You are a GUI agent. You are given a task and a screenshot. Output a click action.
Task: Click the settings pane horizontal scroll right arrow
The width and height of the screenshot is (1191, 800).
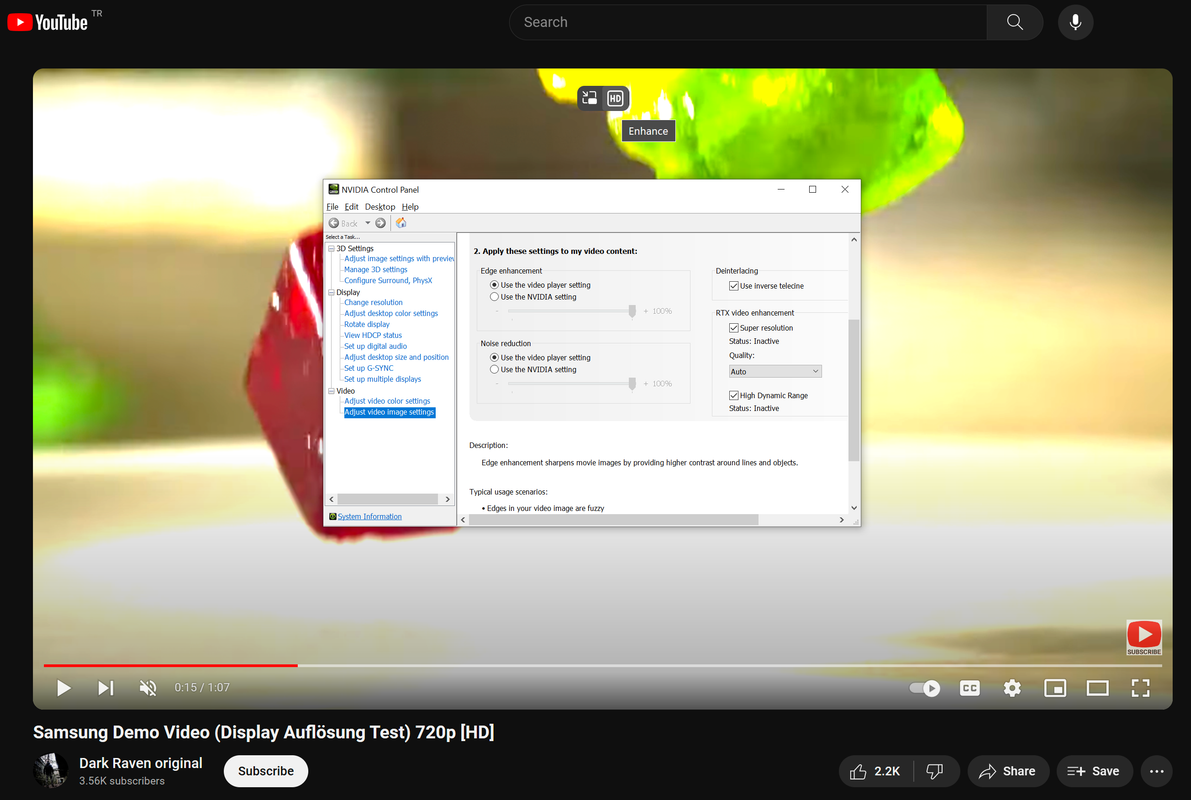pyautogui.click(x=842, y=520)
